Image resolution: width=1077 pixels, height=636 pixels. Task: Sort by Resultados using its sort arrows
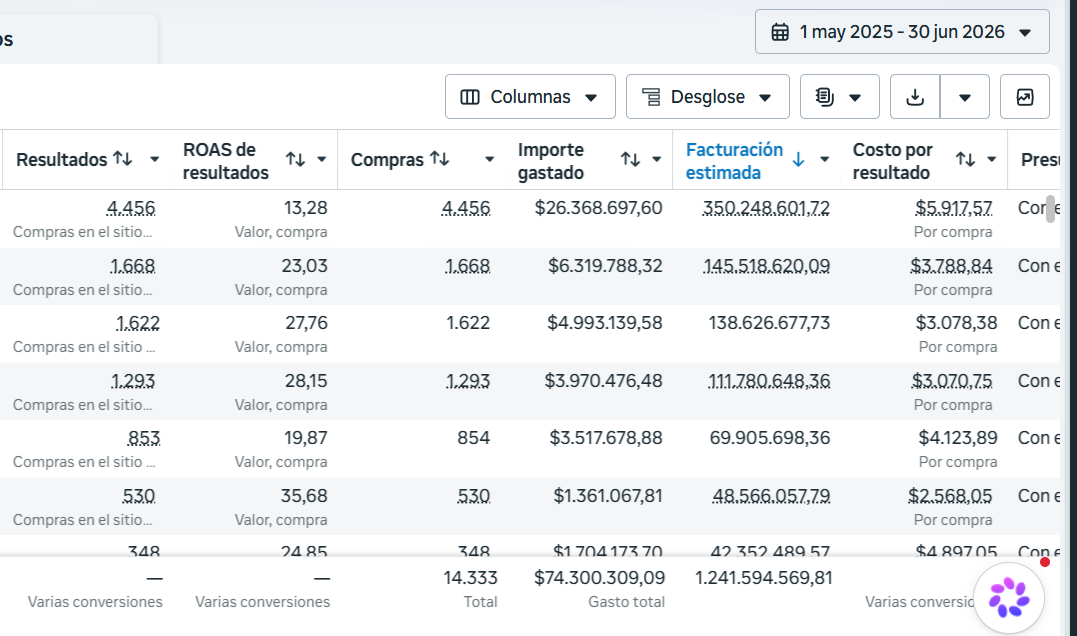[x=123, y=159]
